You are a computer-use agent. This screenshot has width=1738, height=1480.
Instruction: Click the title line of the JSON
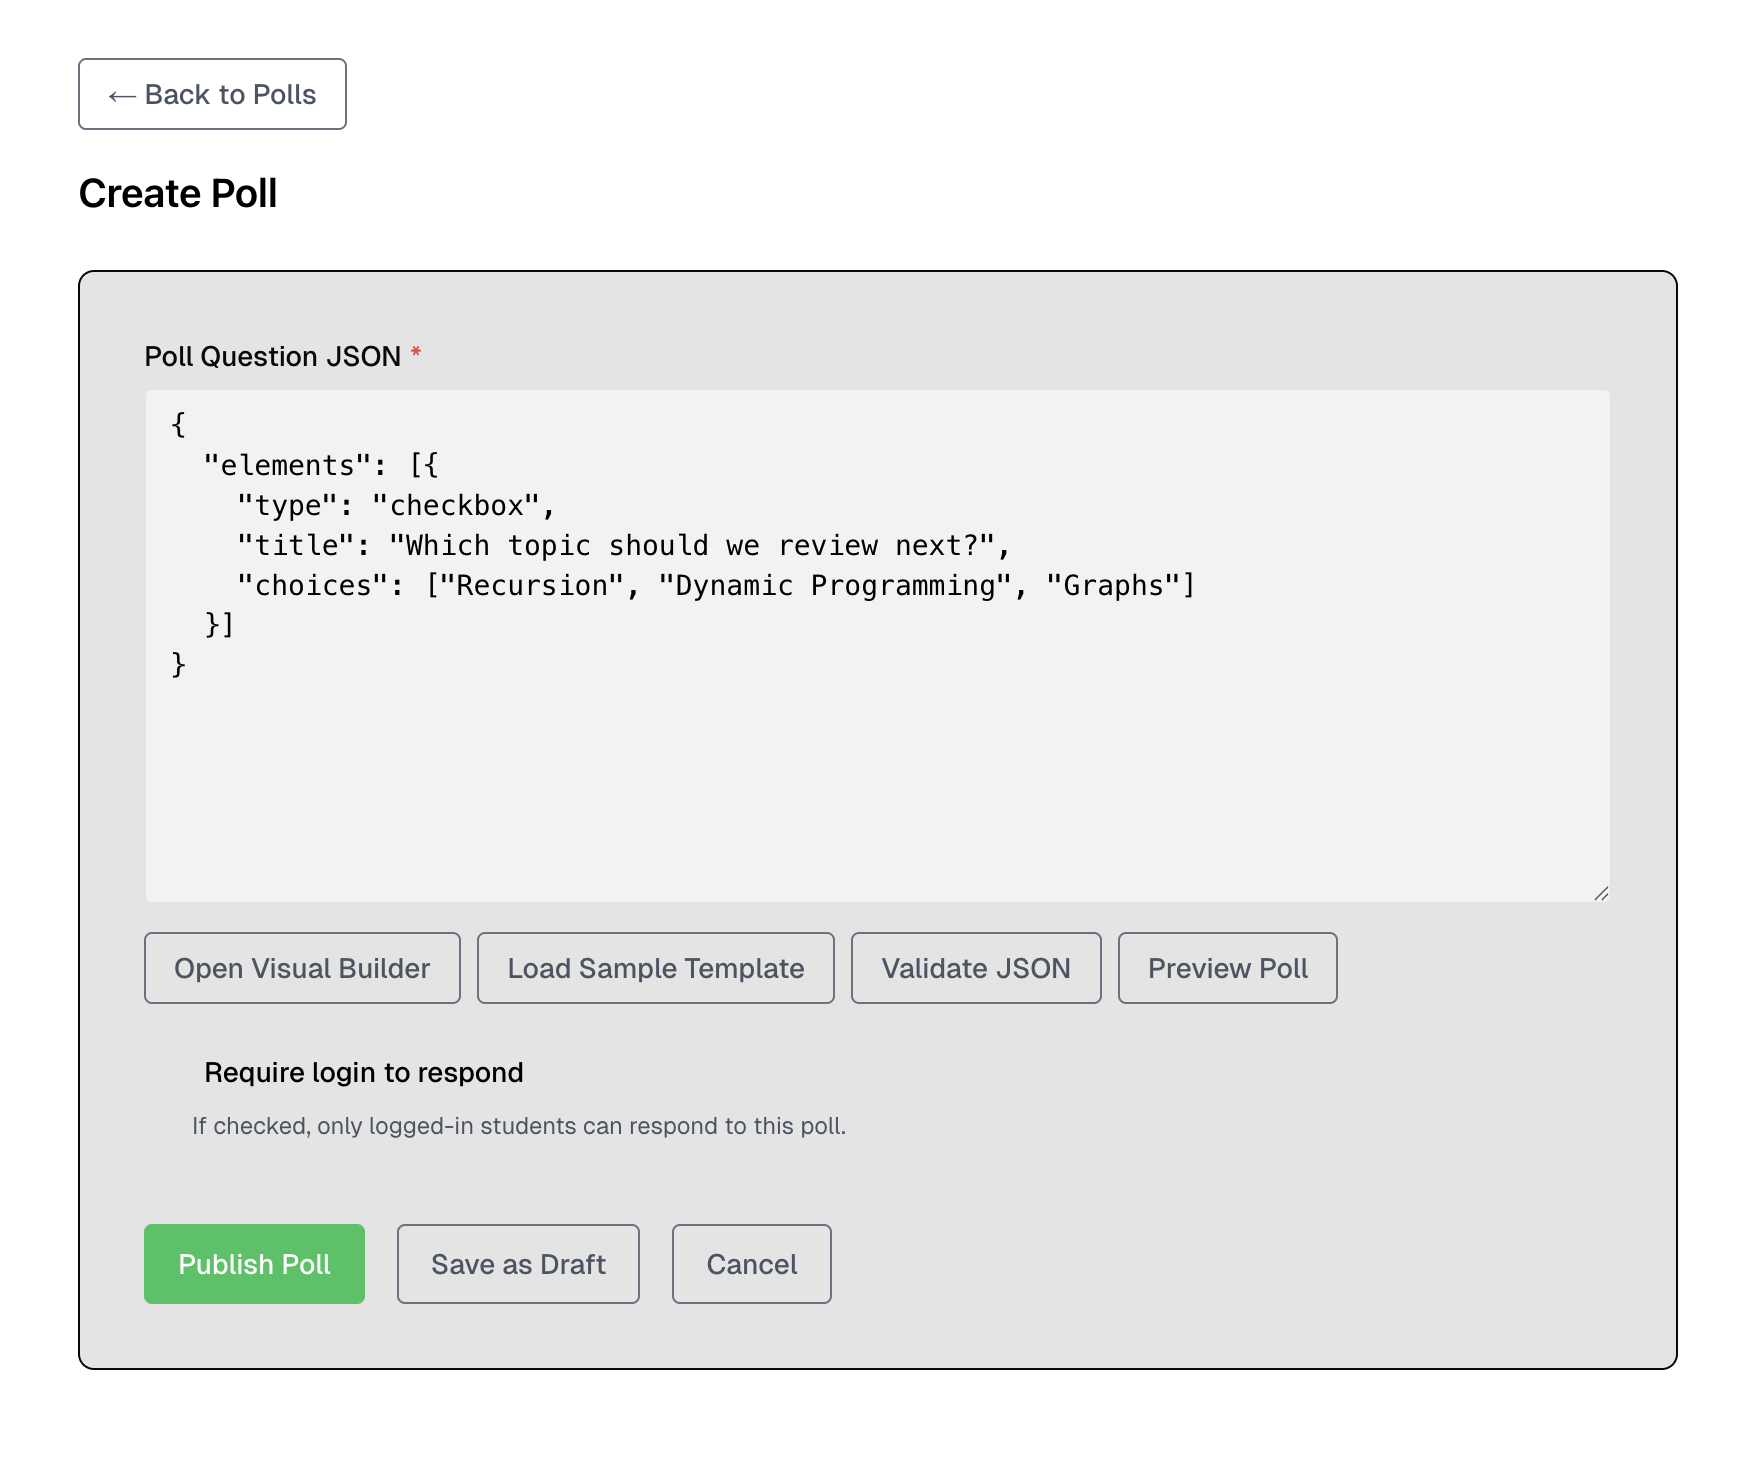(620, 545)
